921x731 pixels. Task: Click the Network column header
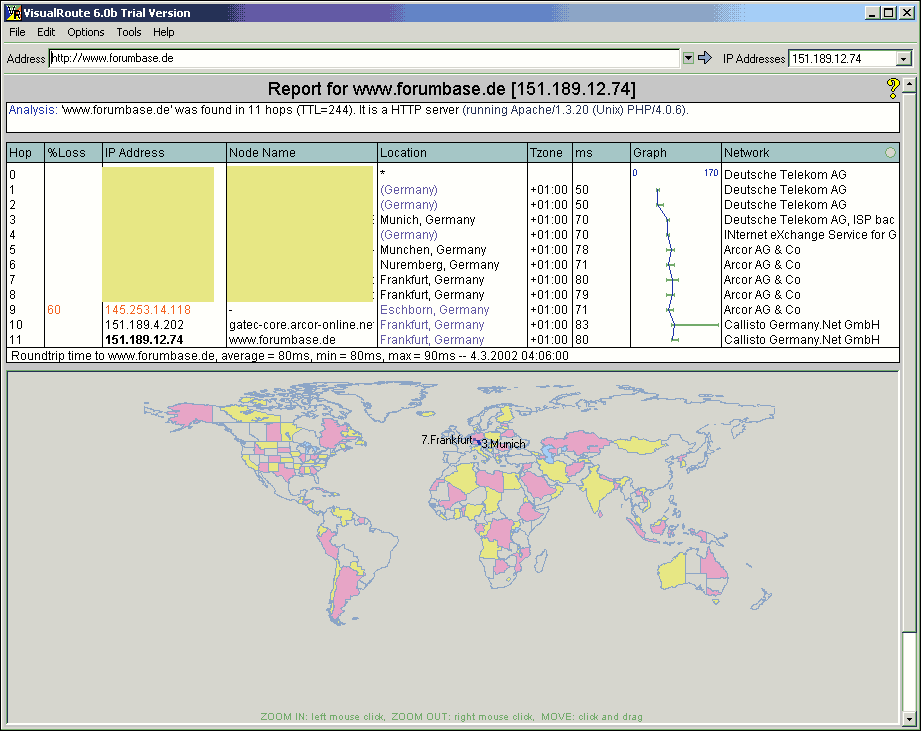pos(810,153)
